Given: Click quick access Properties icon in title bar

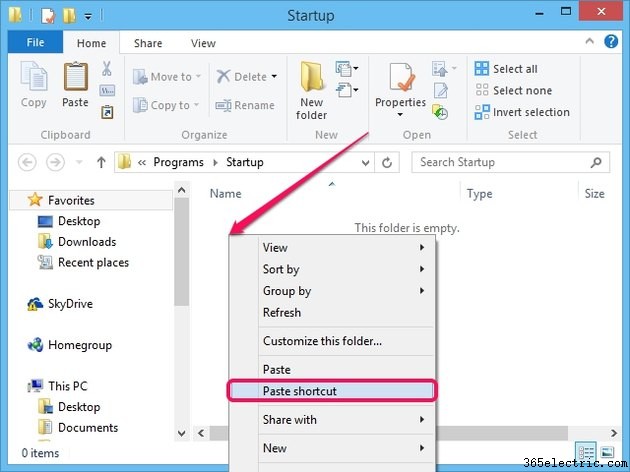Looking at the screenshot, I should pos(48,16).
